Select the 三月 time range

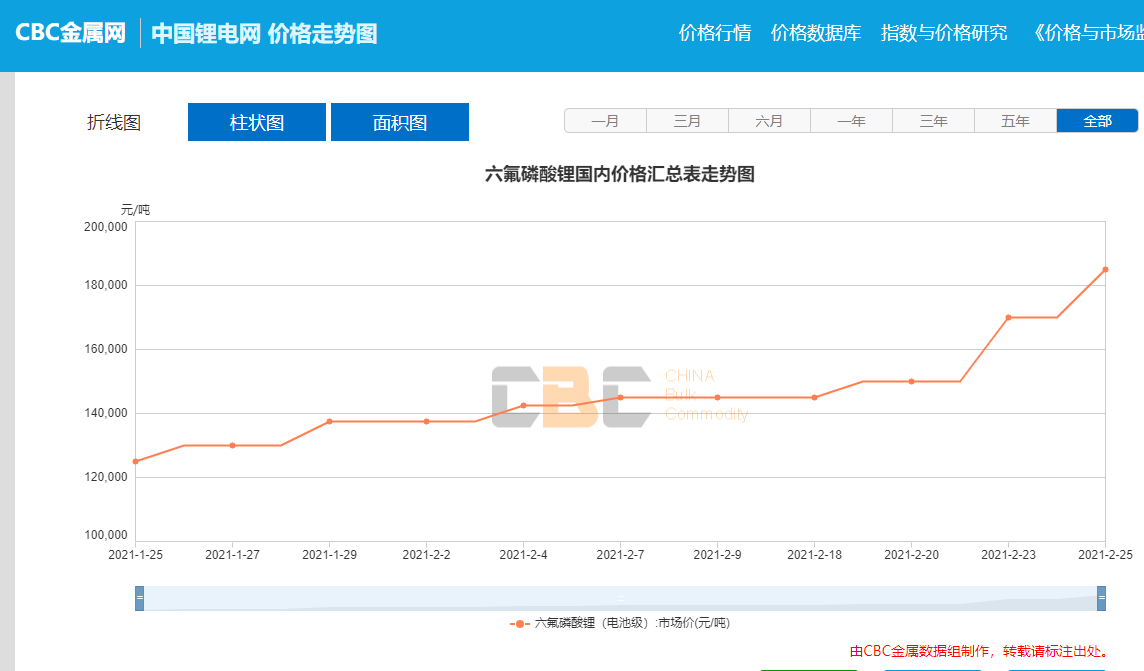(687, 120)
